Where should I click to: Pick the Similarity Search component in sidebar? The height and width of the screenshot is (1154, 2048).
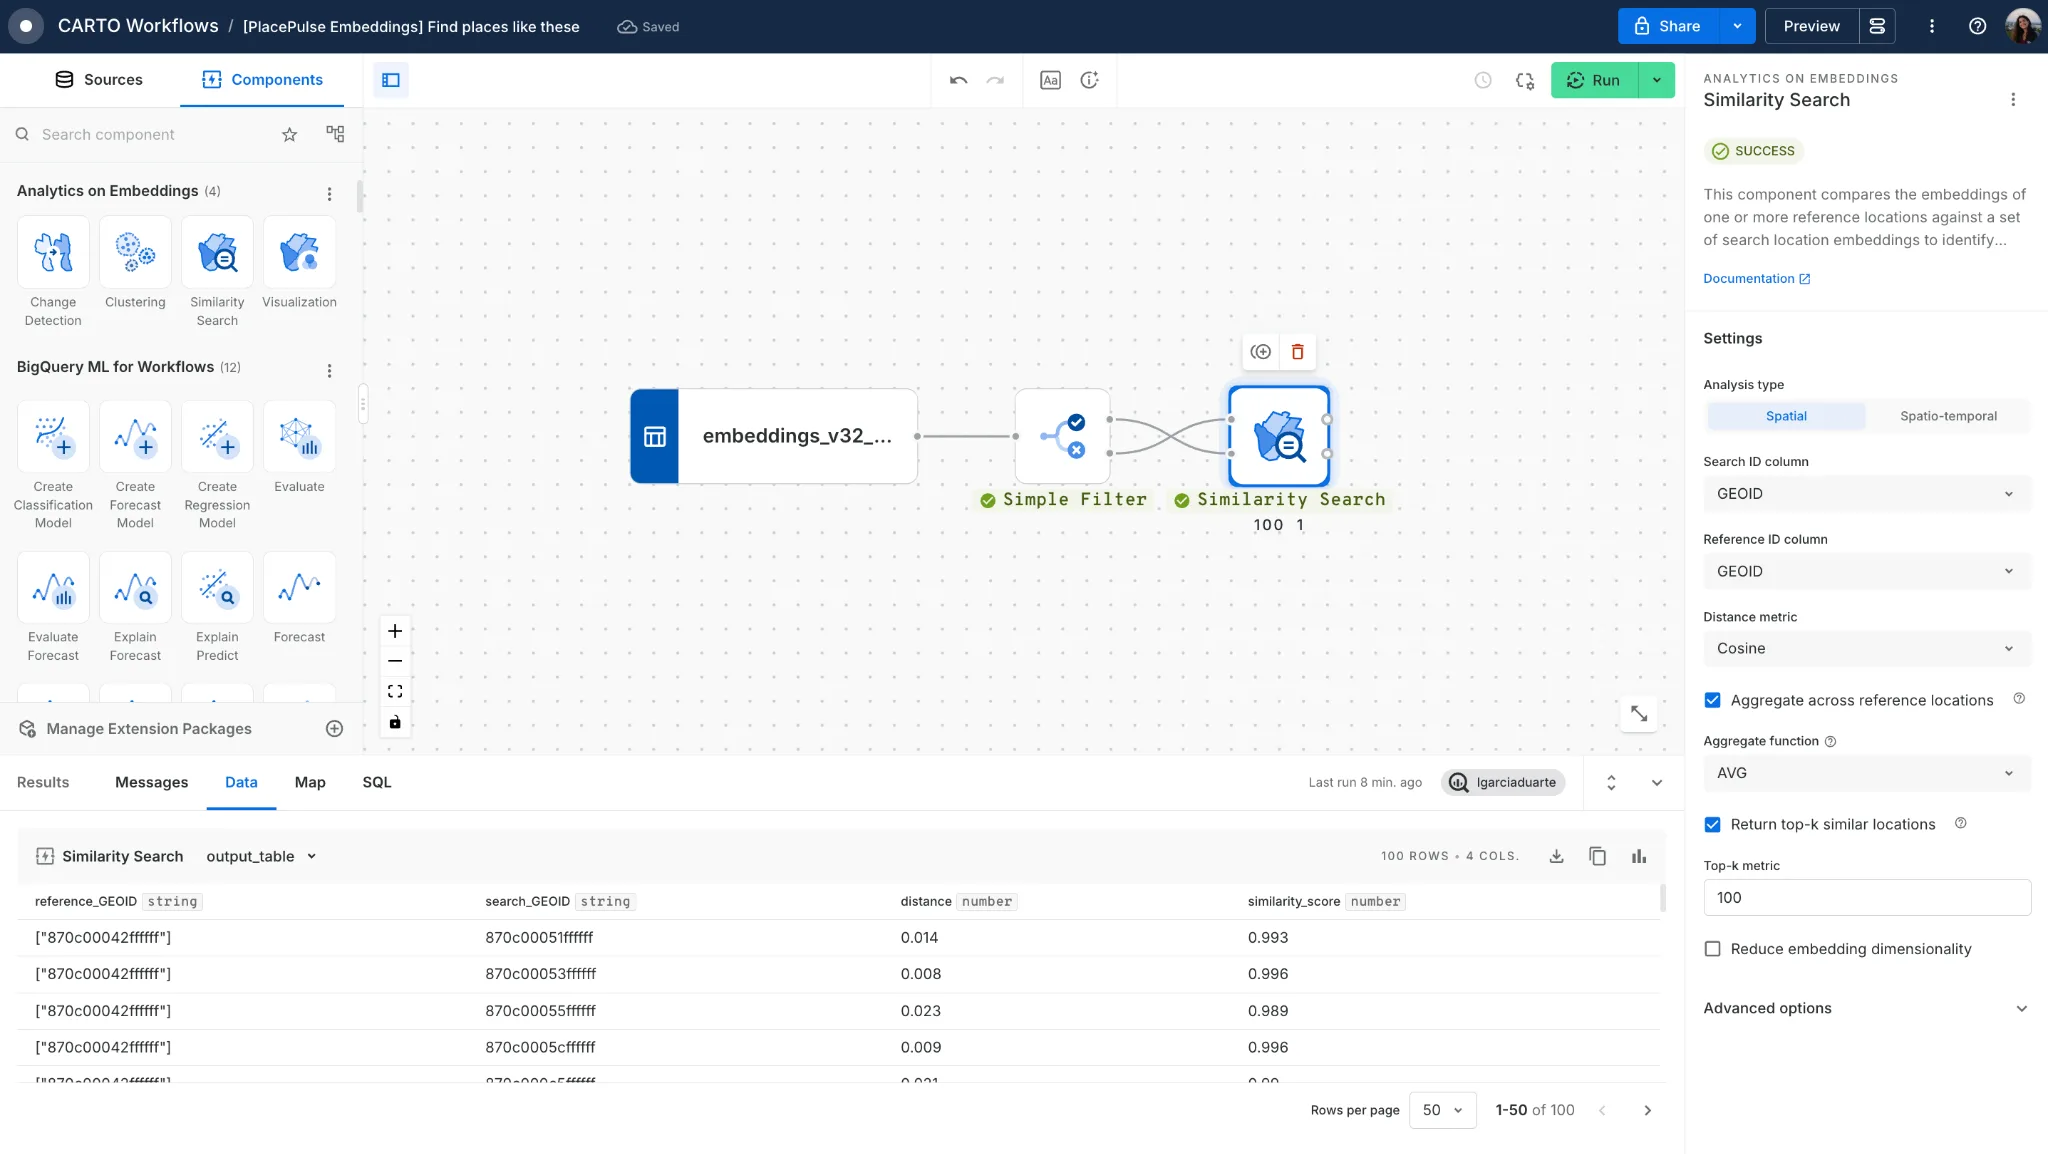tap(217, 252)
